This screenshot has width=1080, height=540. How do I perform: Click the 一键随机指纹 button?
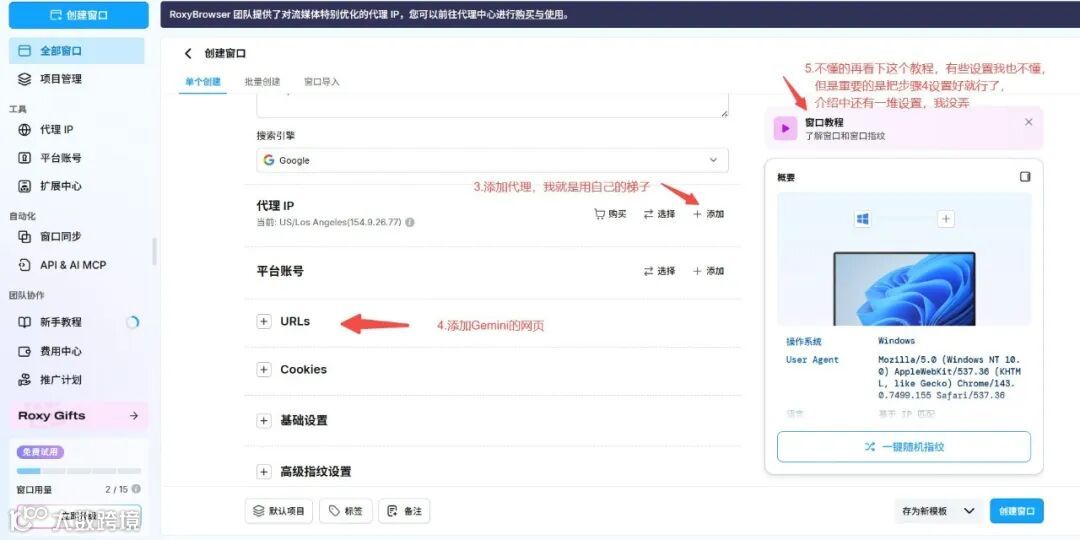click(904, 446)
